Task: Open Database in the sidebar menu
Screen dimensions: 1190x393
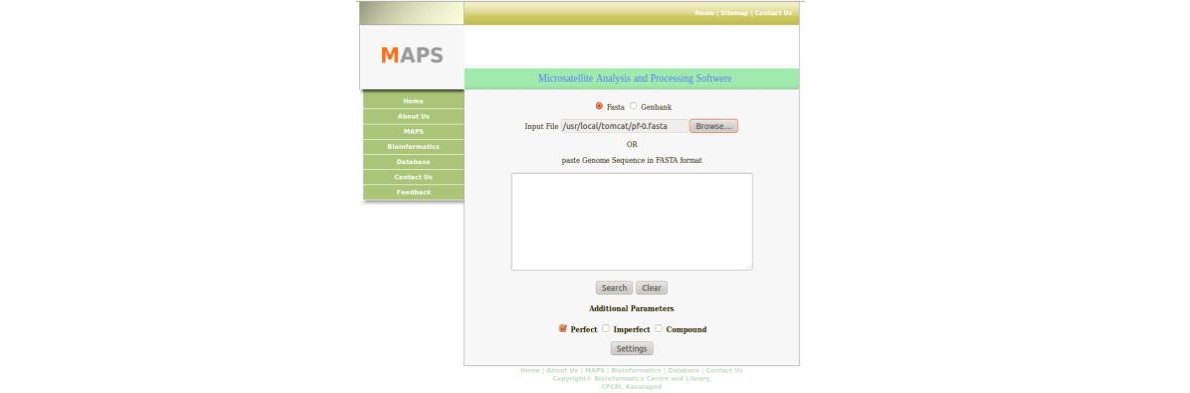Action: point(414,162)
